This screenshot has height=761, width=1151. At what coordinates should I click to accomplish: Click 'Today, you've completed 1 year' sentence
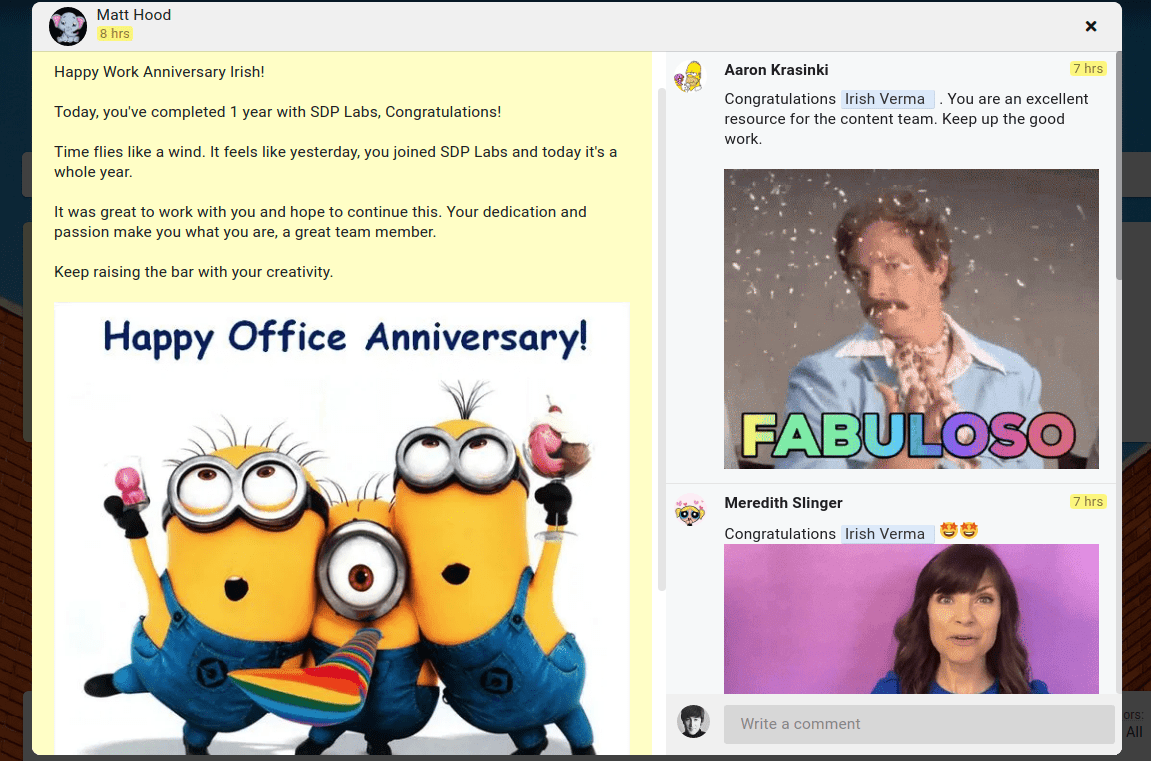(x=277, y=112)
